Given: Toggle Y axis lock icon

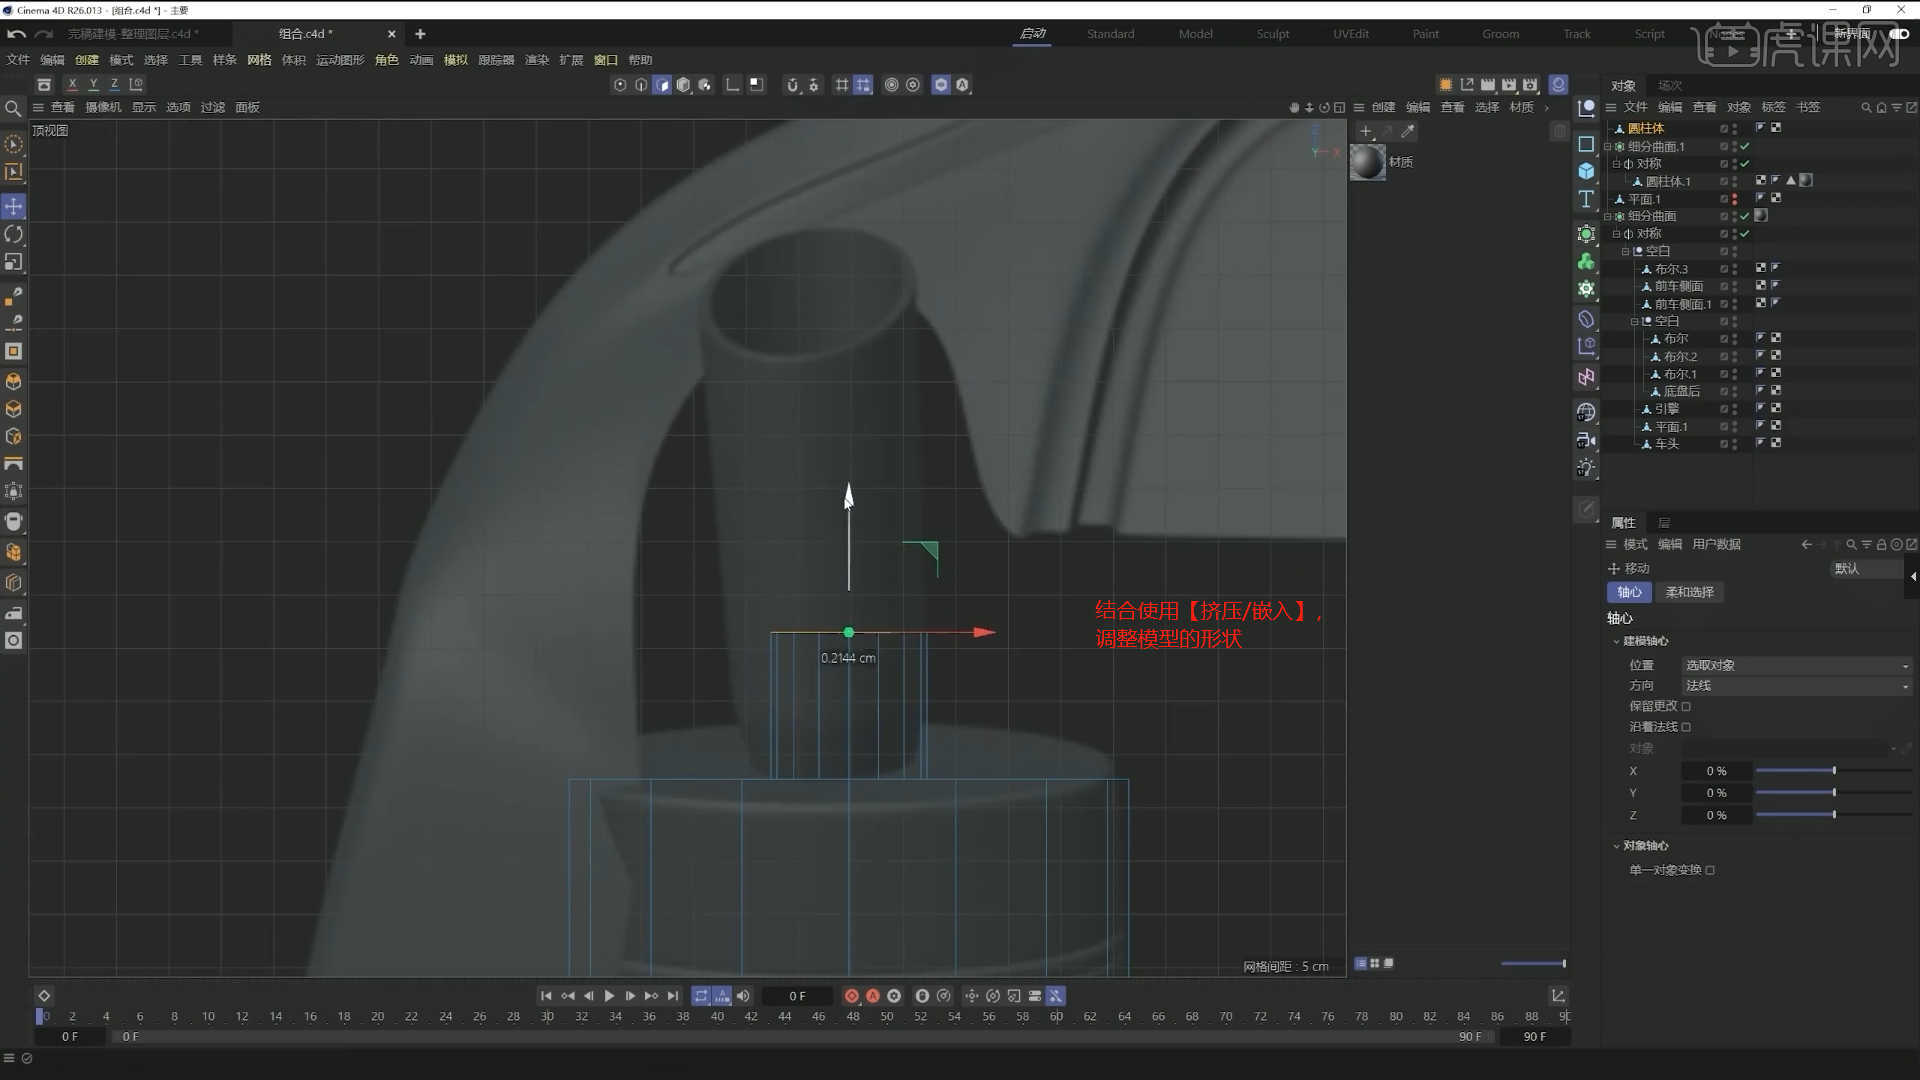Looking at the screenshot, I should [93, 84].
